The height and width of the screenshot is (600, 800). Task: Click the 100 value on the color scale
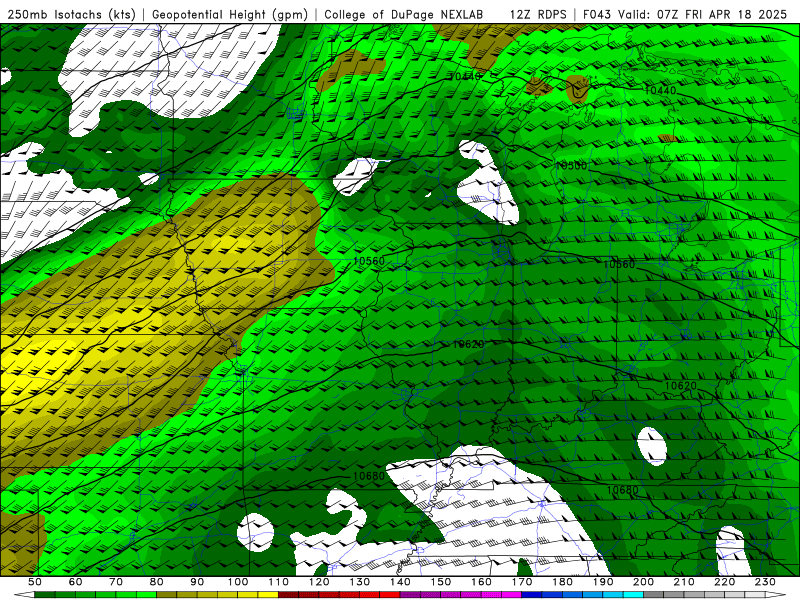pyautogui.click(x=238, y=582)
